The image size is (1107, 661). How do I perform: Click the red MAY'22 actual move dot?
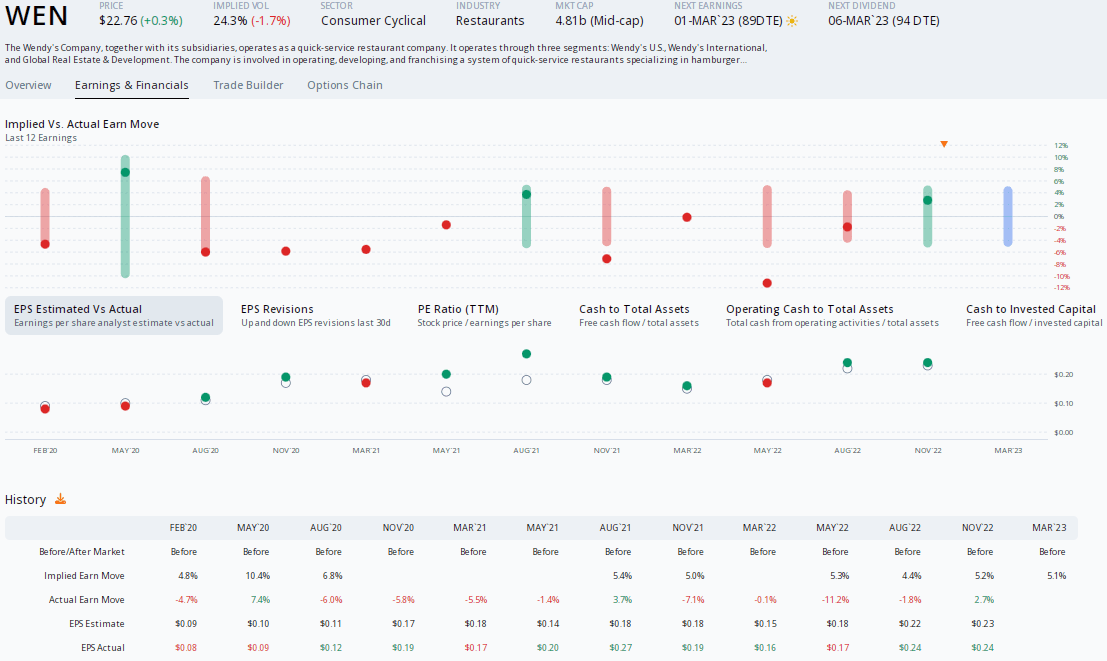[x=767, y=283]
